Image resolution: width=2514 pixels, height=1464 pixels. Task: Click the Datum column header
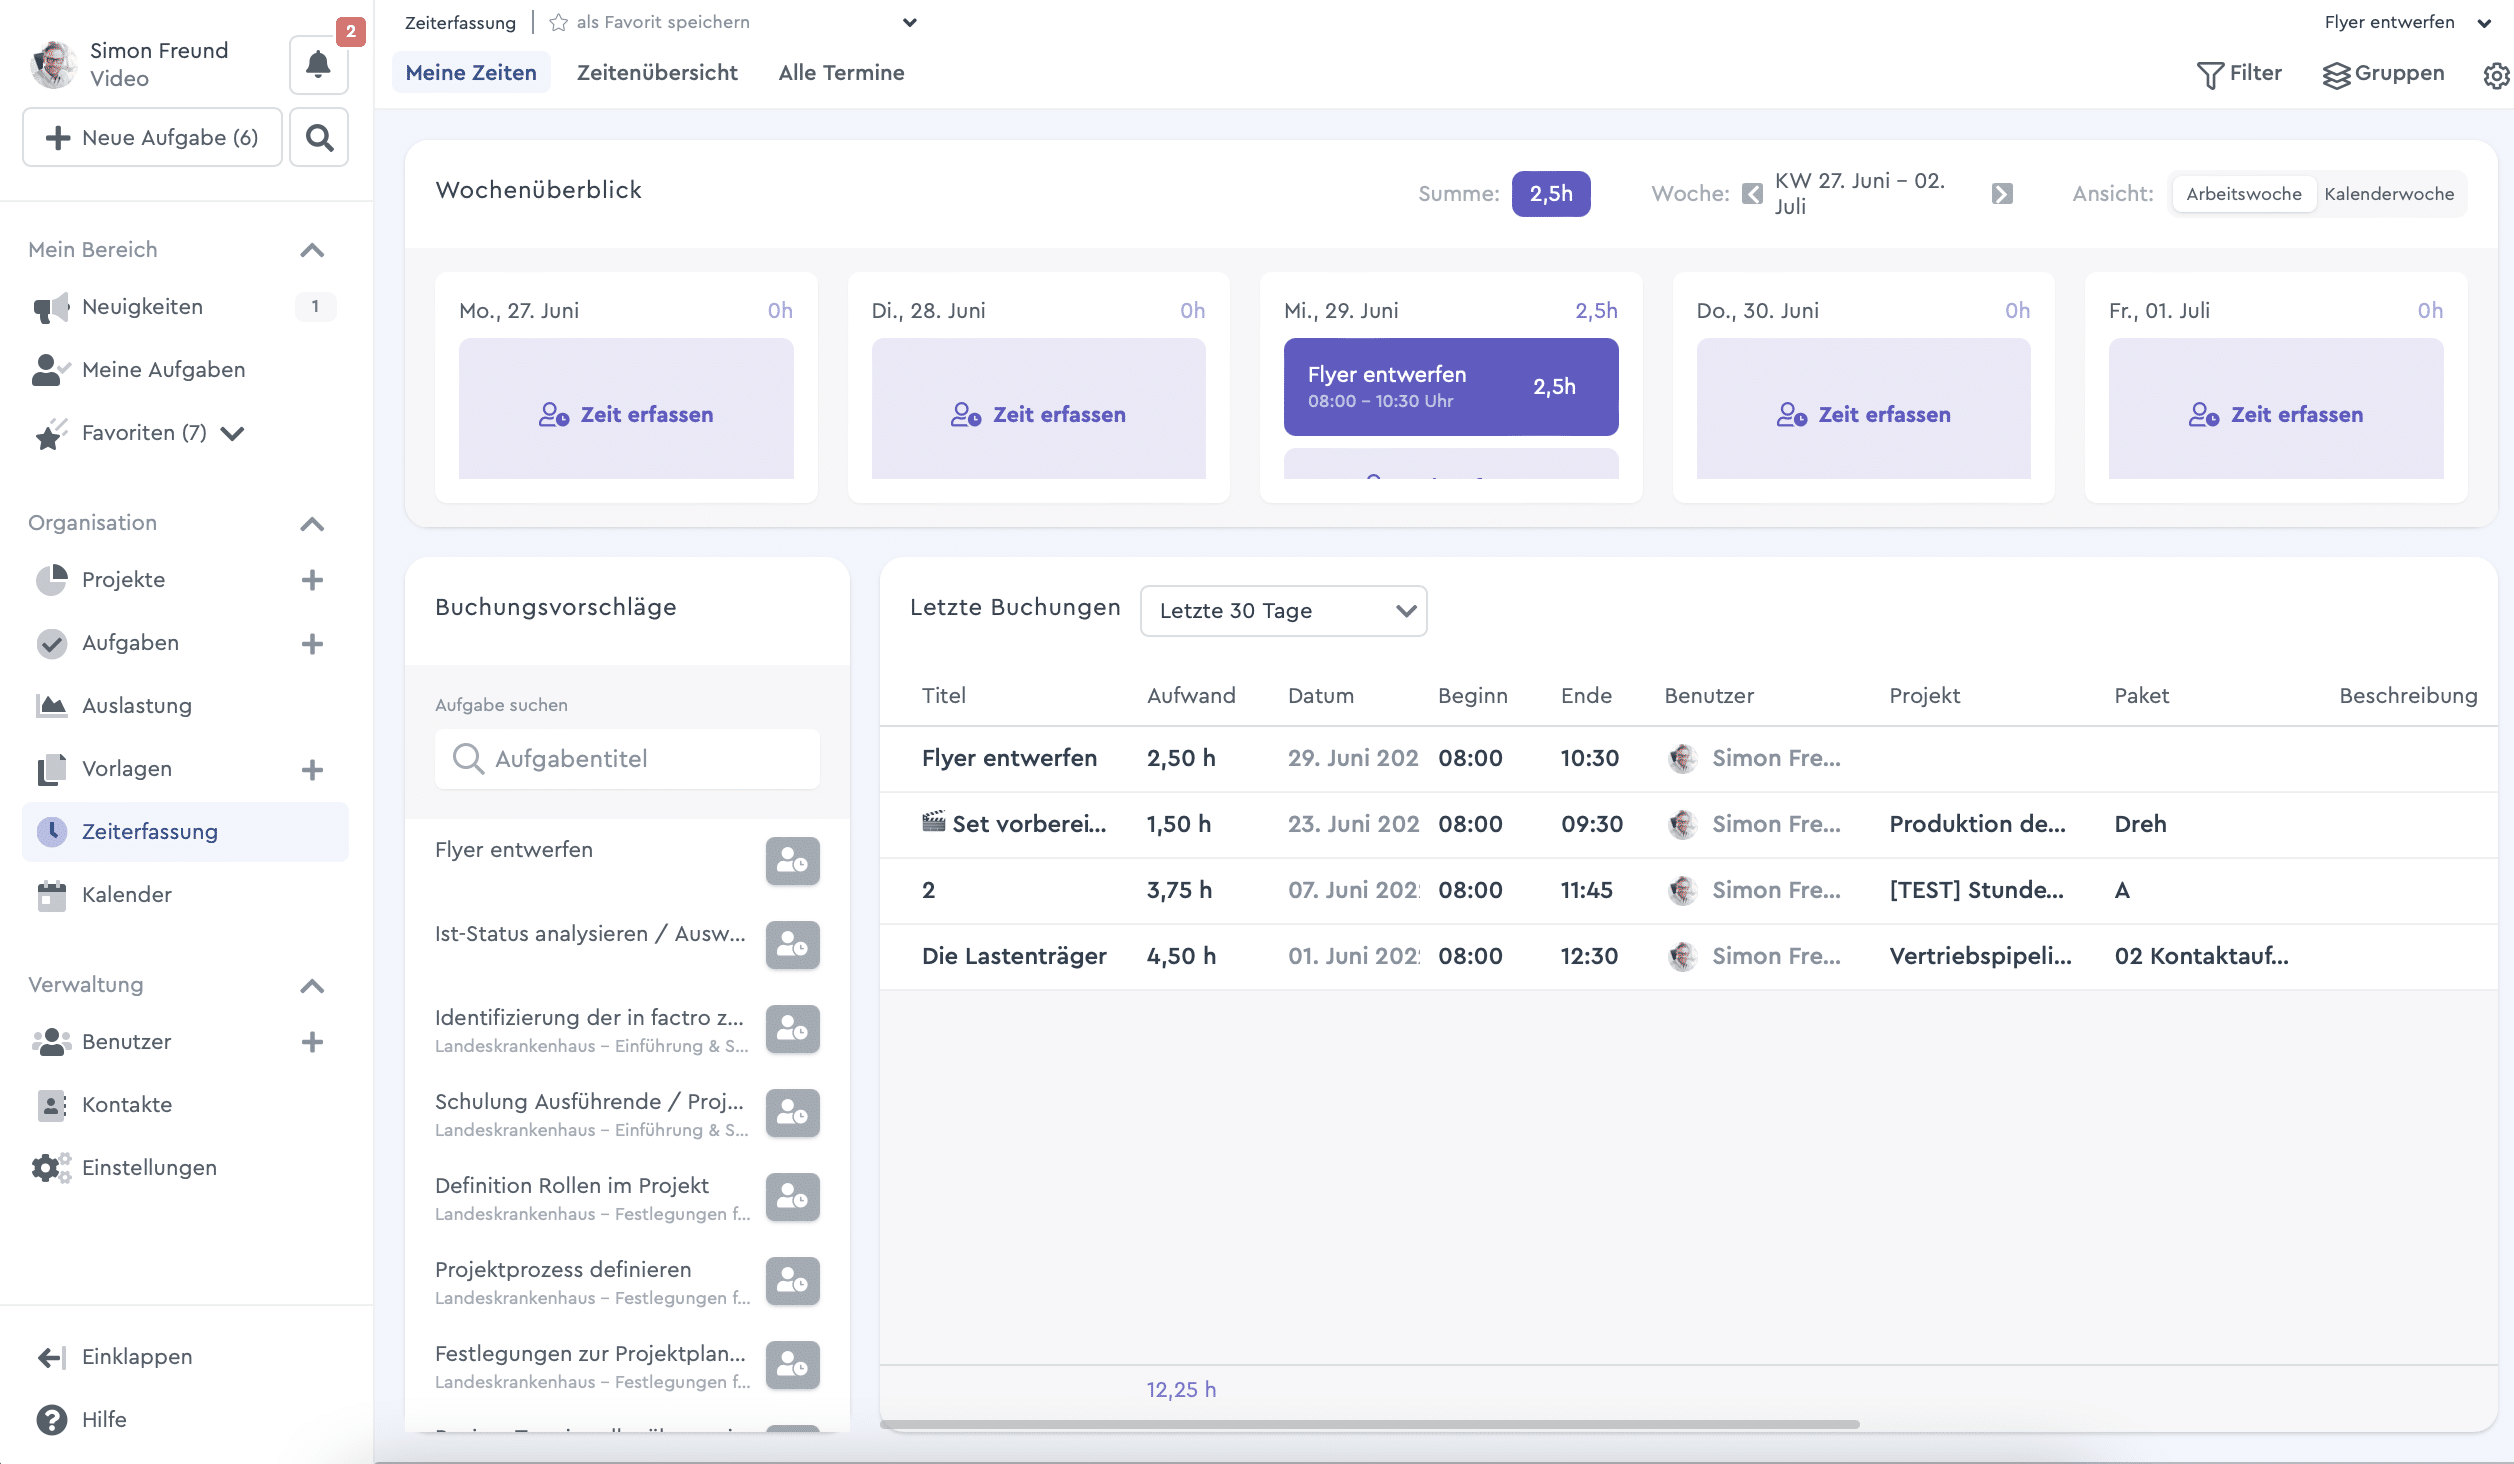point(1320,696)
